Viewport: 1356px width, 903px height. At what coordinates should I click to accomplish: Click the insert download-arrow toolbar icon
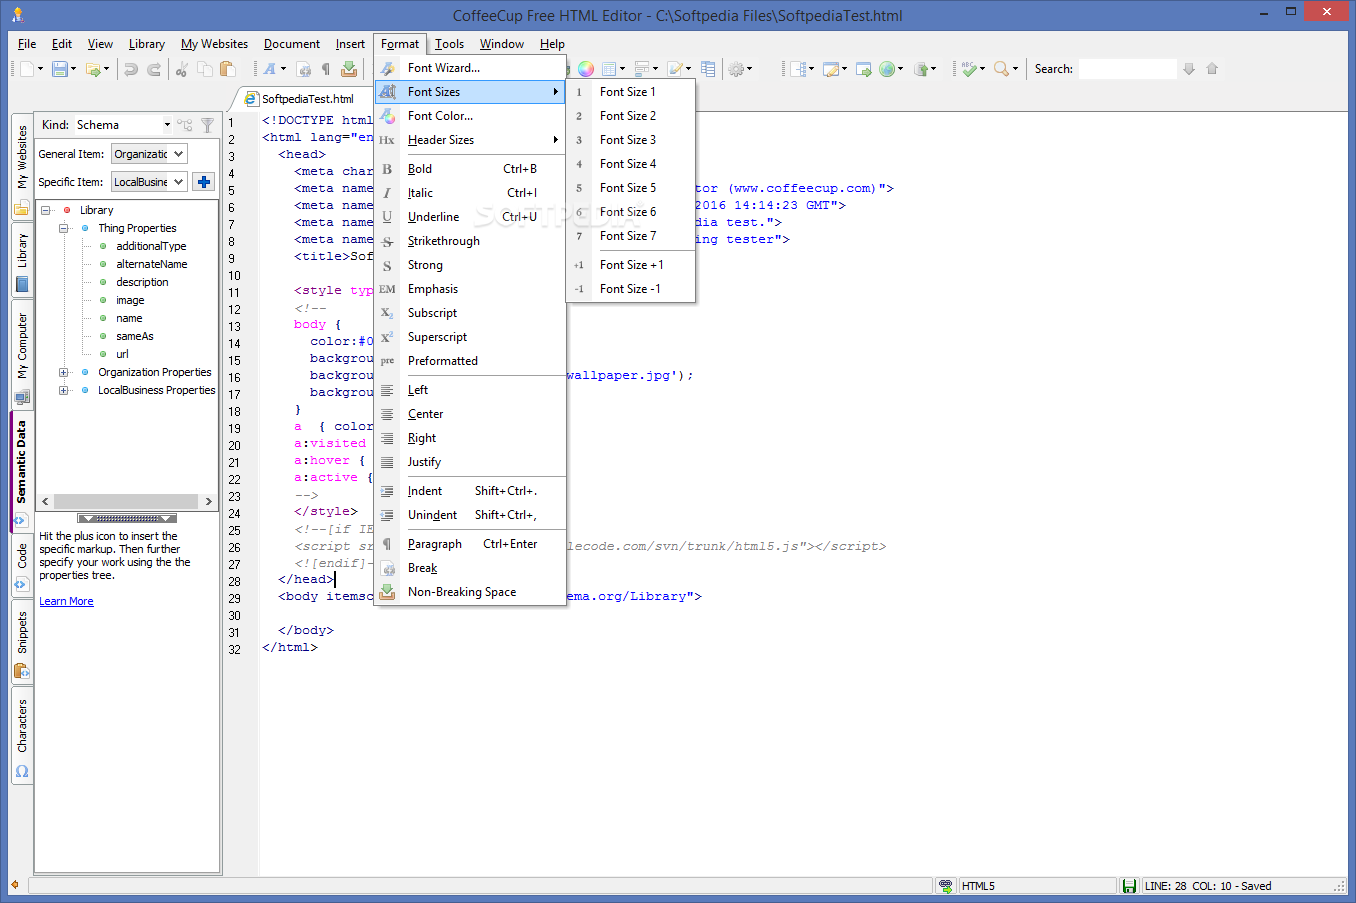(349, 69)
